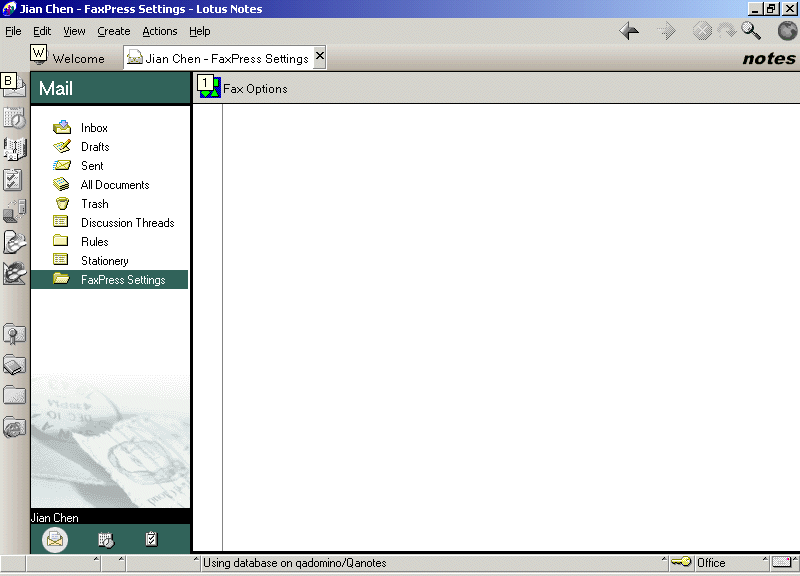Open the Create menu
This screenshot has width=800, height=576.
(x=113, y=31)
